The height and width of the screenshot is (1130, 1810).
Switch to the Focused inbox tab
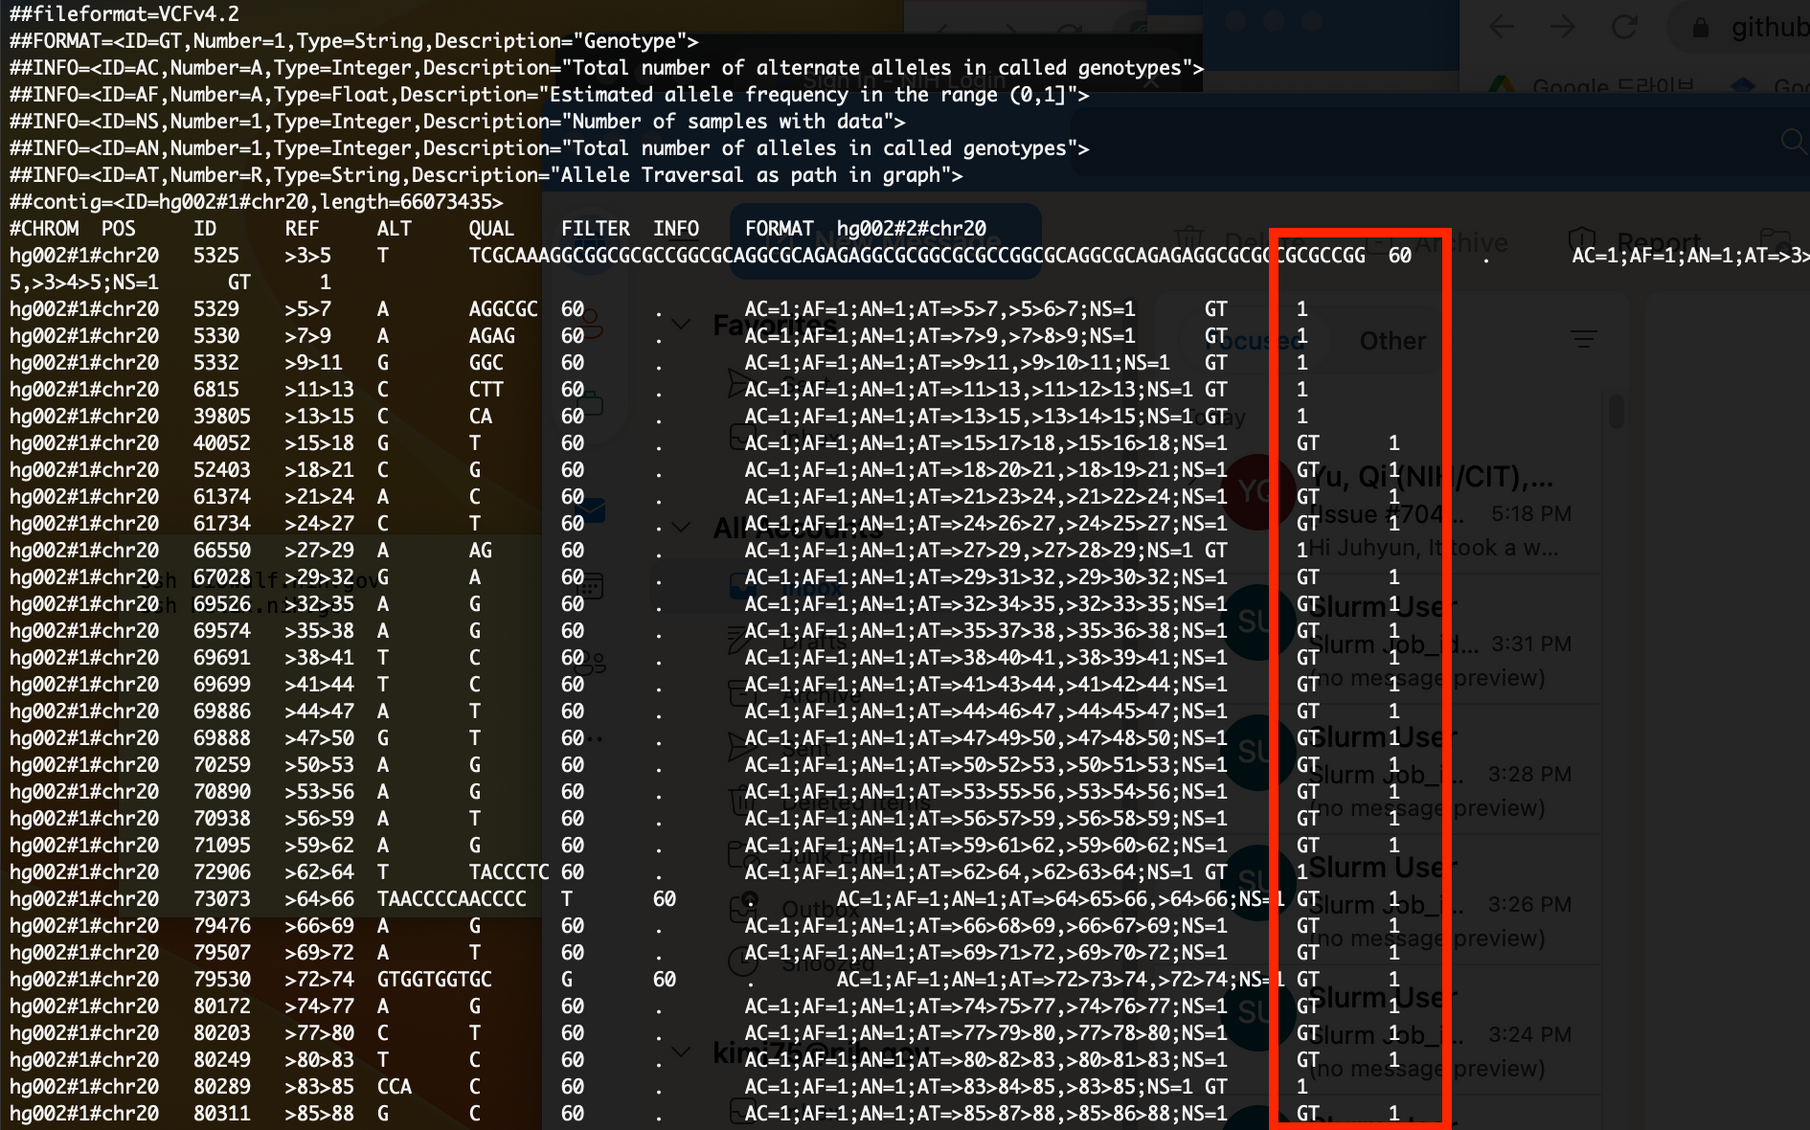(1257, 341)
